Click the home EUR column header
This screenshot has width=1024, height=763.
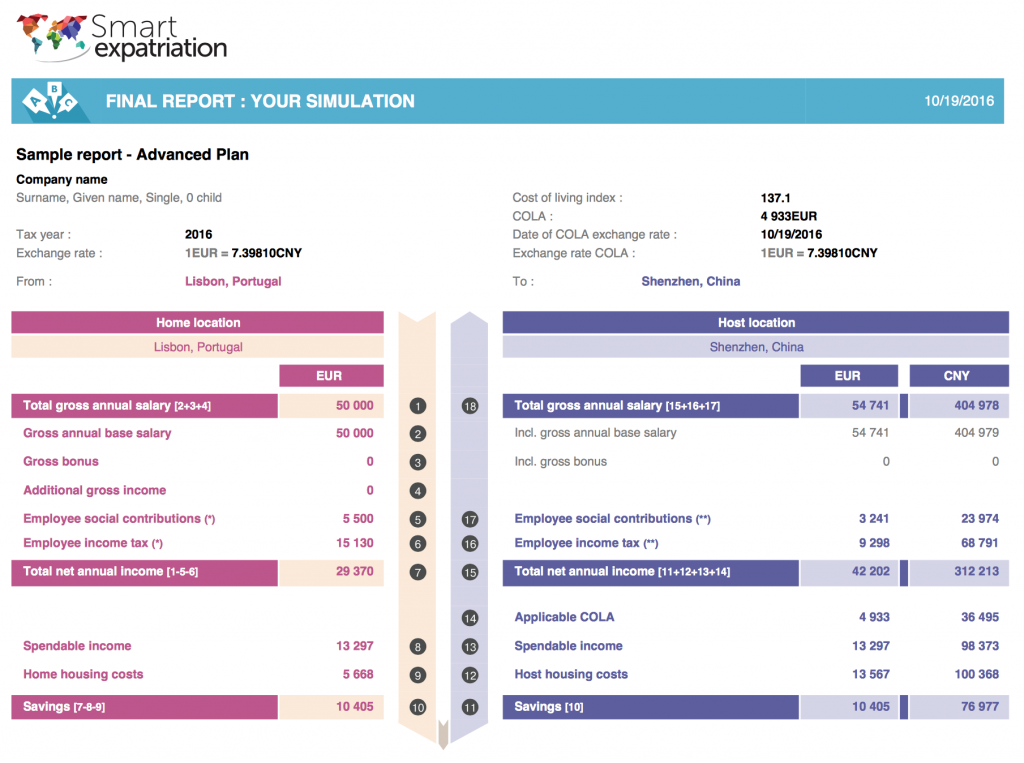pos(331,376)
